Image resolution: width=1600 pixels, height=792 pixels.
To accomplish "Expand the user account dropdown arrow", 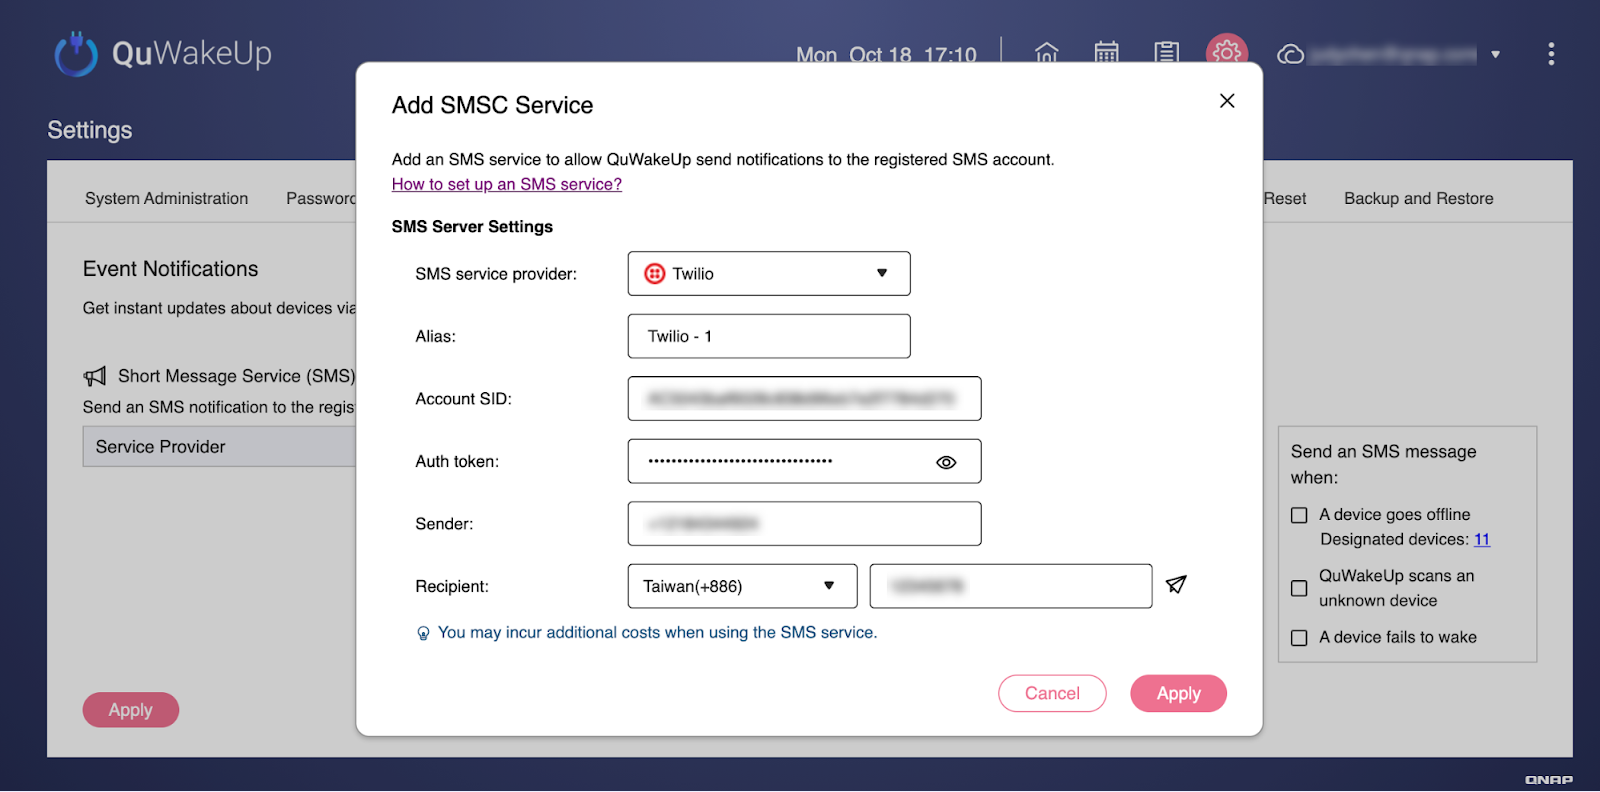I will [x=1495, y=55].
